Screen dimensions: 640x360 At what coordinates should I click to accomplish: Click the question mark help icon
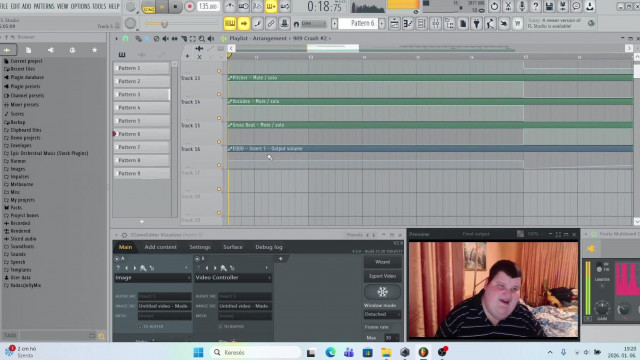click(536, 6)
